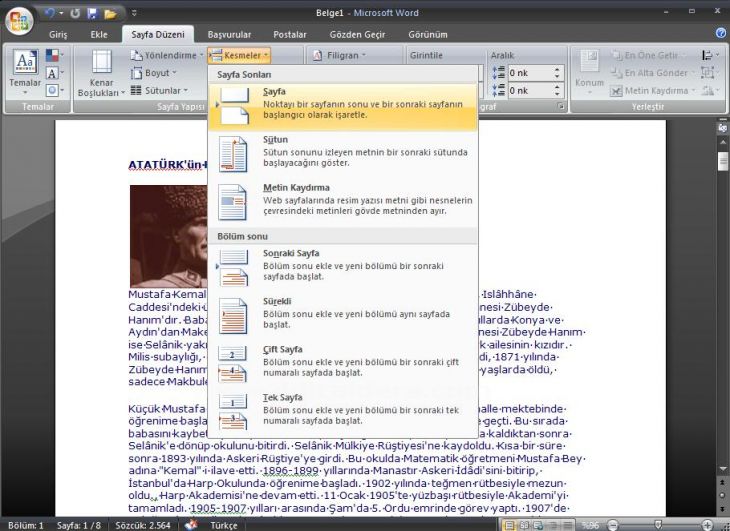This screenshot has width=730, height=531.
Task: Jump to next page with double-down arrow
Action: coord(723,509)
